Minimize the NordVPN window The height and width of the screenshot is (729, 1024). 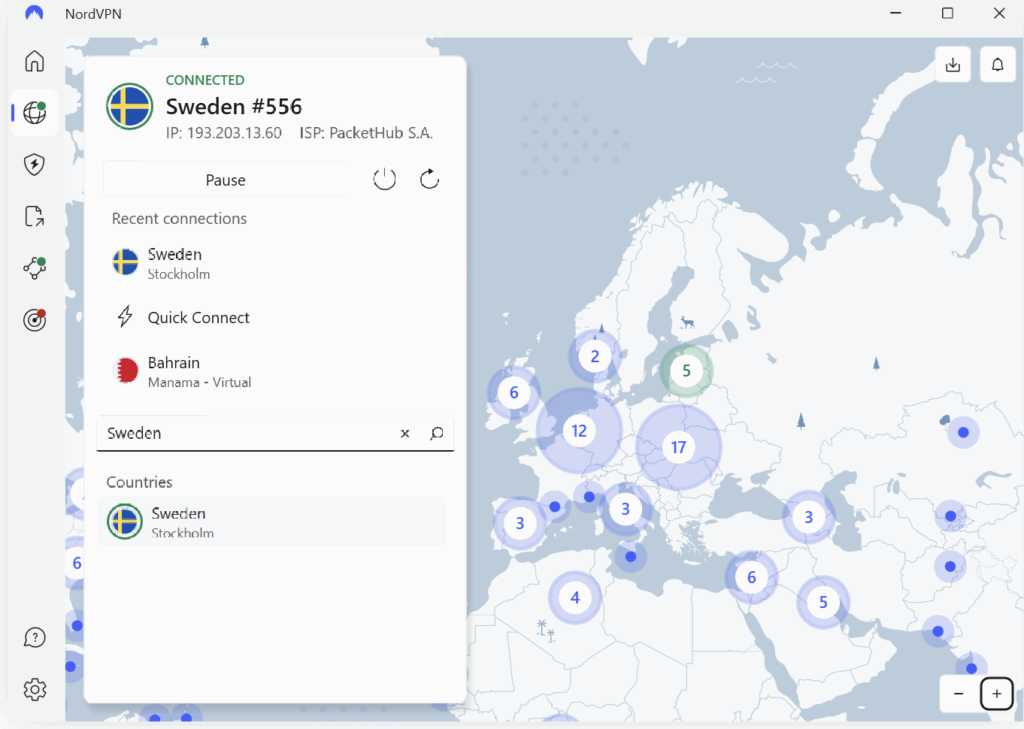tap(896, 13)
